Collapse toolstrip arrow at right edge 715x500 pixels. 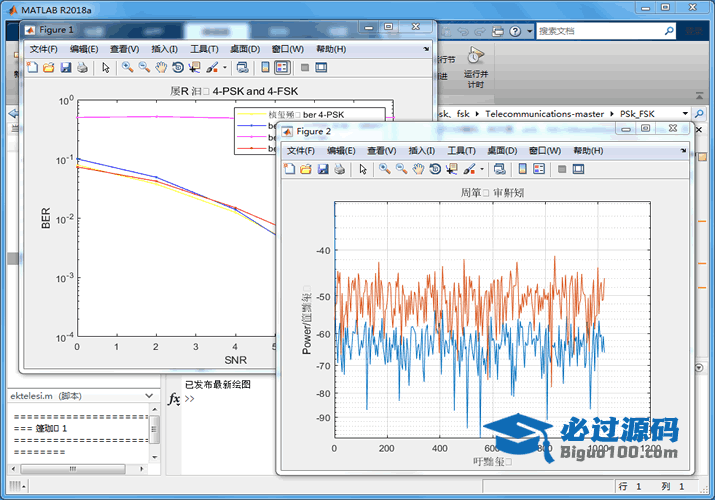coord(699,96)
